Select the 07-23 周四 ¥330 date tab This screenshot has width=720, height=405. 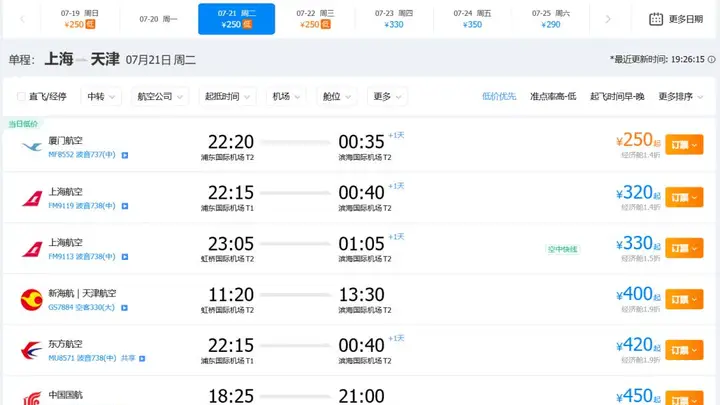pos(394,19)
